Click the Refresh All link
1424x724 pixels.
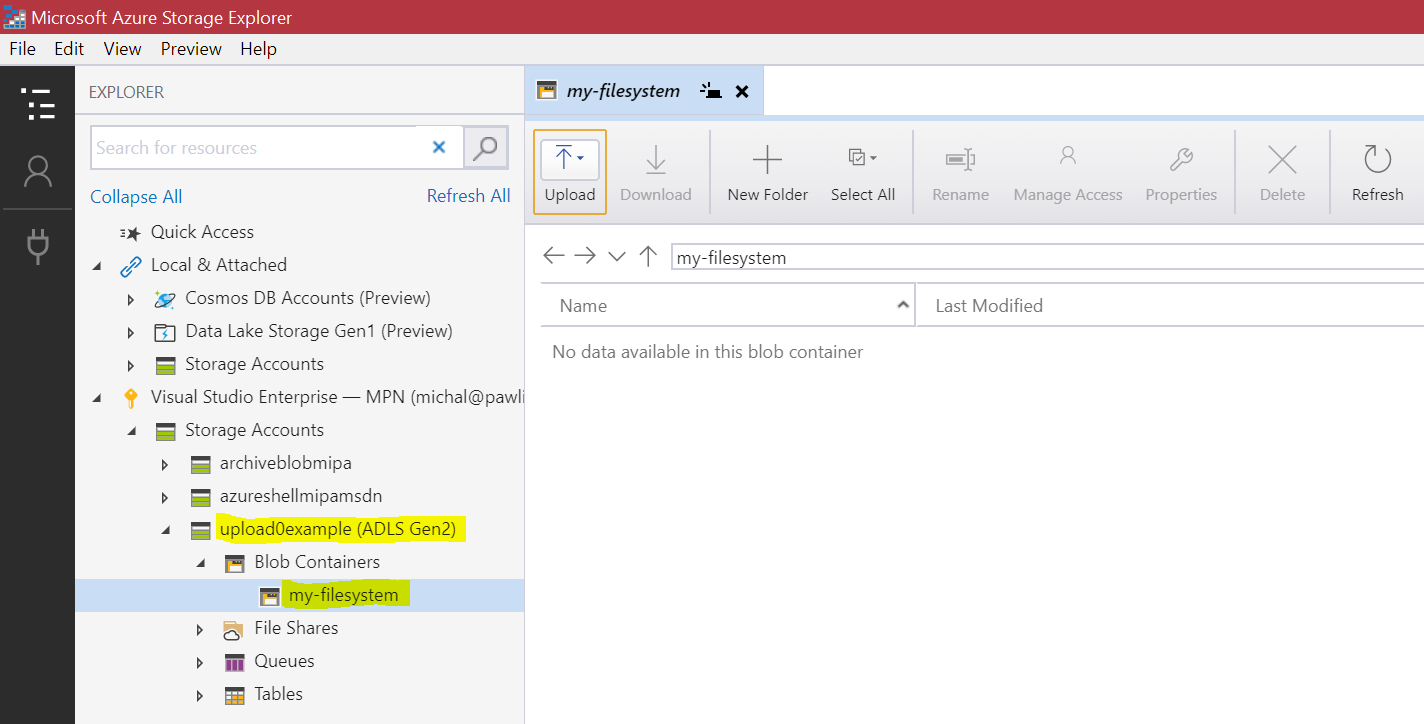(468, 196)
